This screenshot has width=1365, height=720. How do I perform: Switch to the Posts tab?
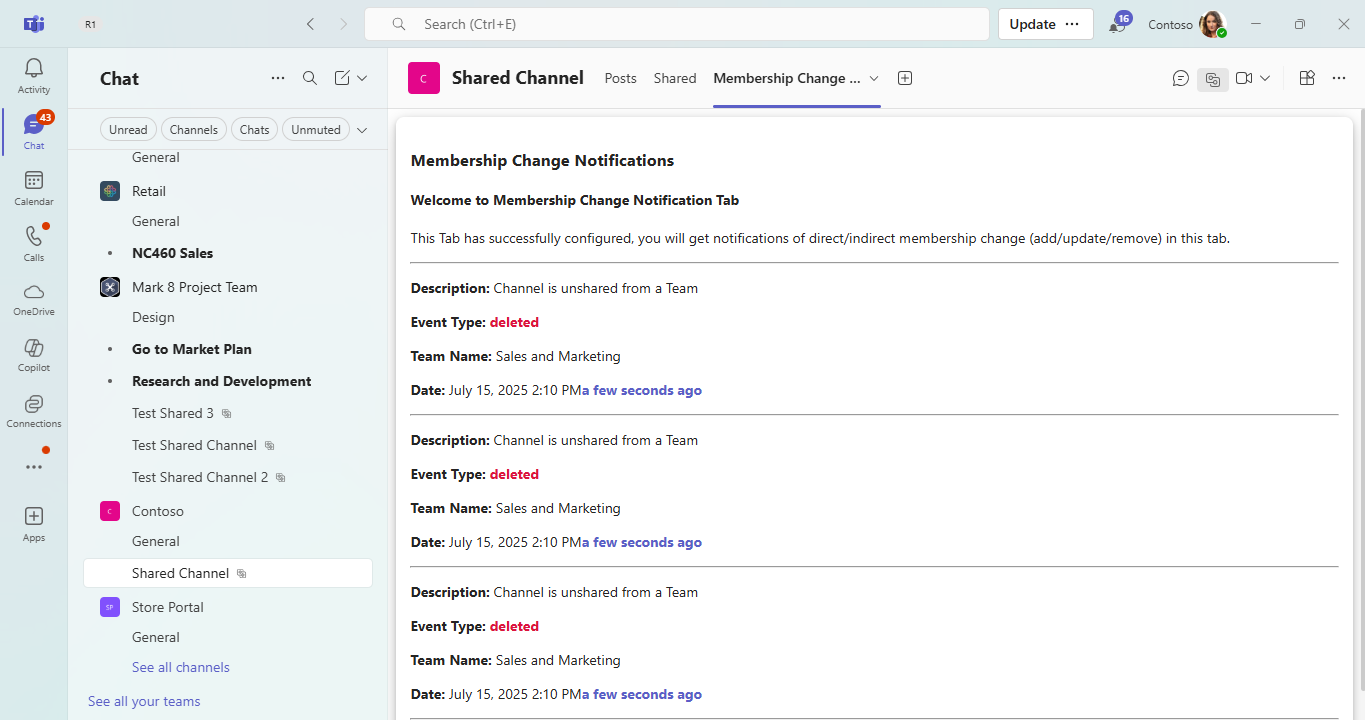pos(620,78)
